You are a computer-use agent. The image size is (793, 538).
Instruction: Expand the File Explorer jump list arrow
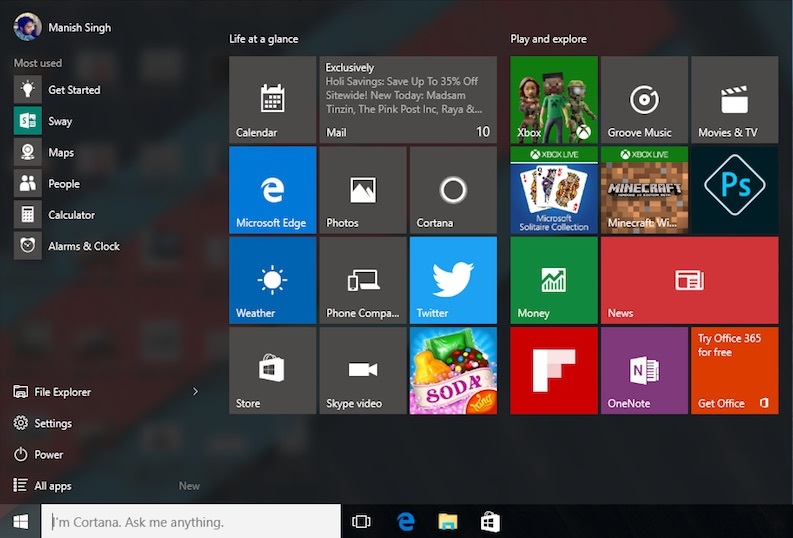[195, 391]
